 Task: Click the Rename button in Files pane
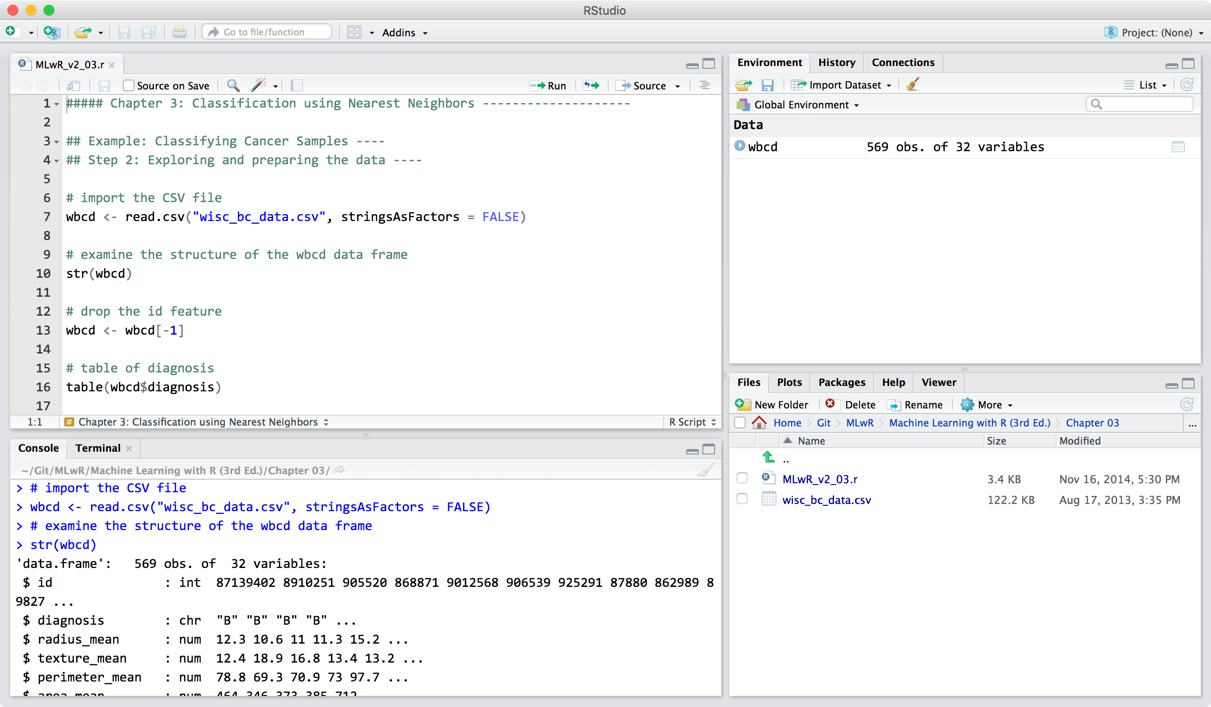915,405
